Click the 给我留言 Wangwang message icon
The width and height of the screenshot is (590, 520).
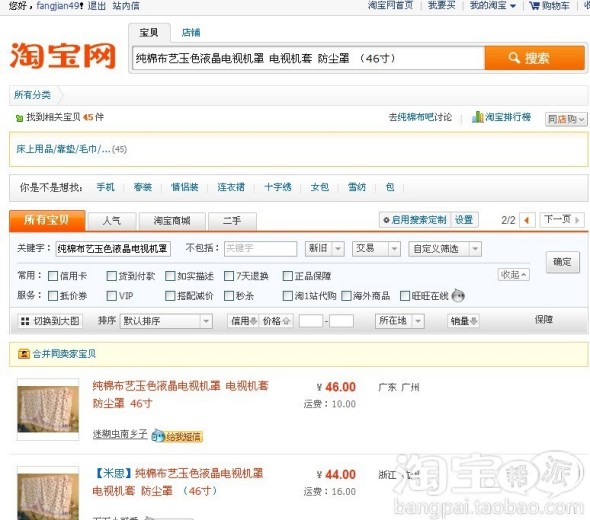[177, 436]
